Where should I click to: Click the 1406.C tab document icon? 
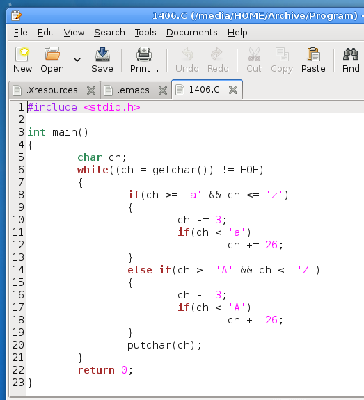[x=180, y=89]
